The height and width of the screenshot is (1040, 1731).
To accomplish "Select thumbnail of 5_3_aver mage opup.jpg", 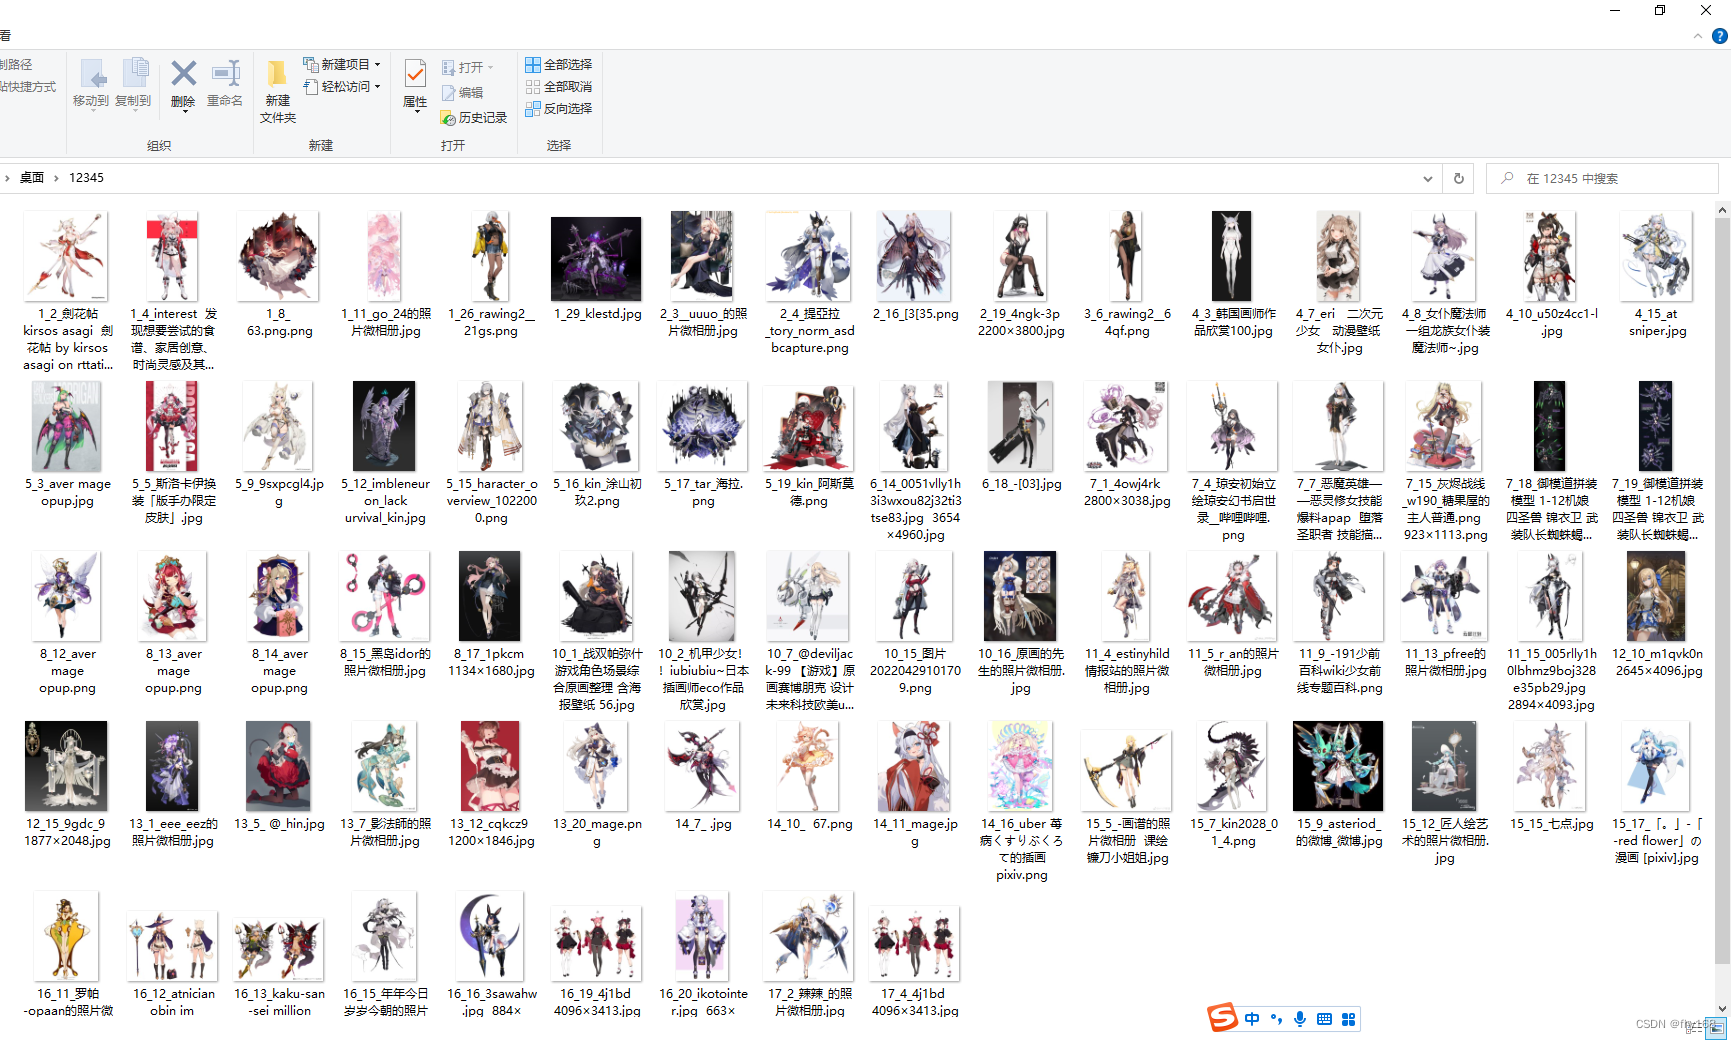I will coord(66,427).
